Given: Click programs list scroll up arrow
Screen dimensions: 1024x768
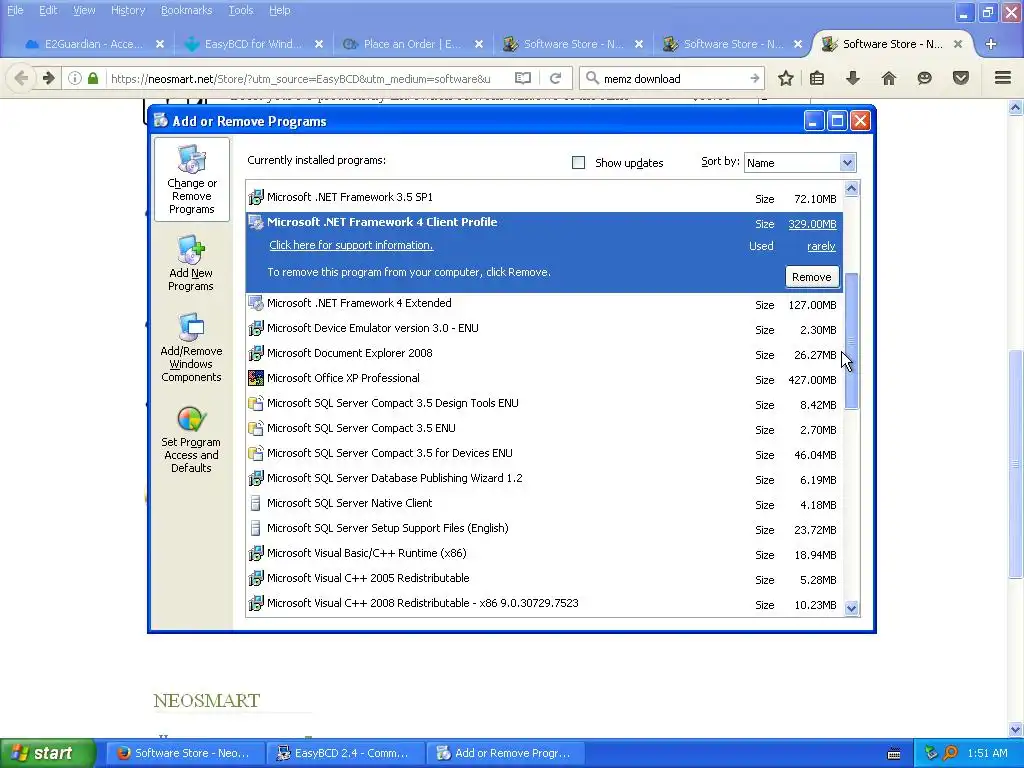Looking at the screenshot, I should tap(852, 189).
